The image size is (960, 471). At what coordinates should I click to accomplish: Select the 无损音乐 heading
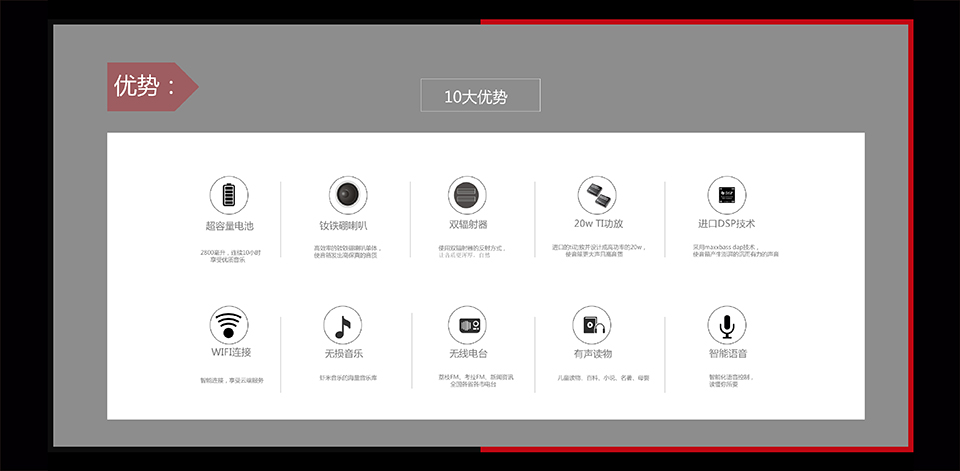pyautogui.click(x=343, y=353)
